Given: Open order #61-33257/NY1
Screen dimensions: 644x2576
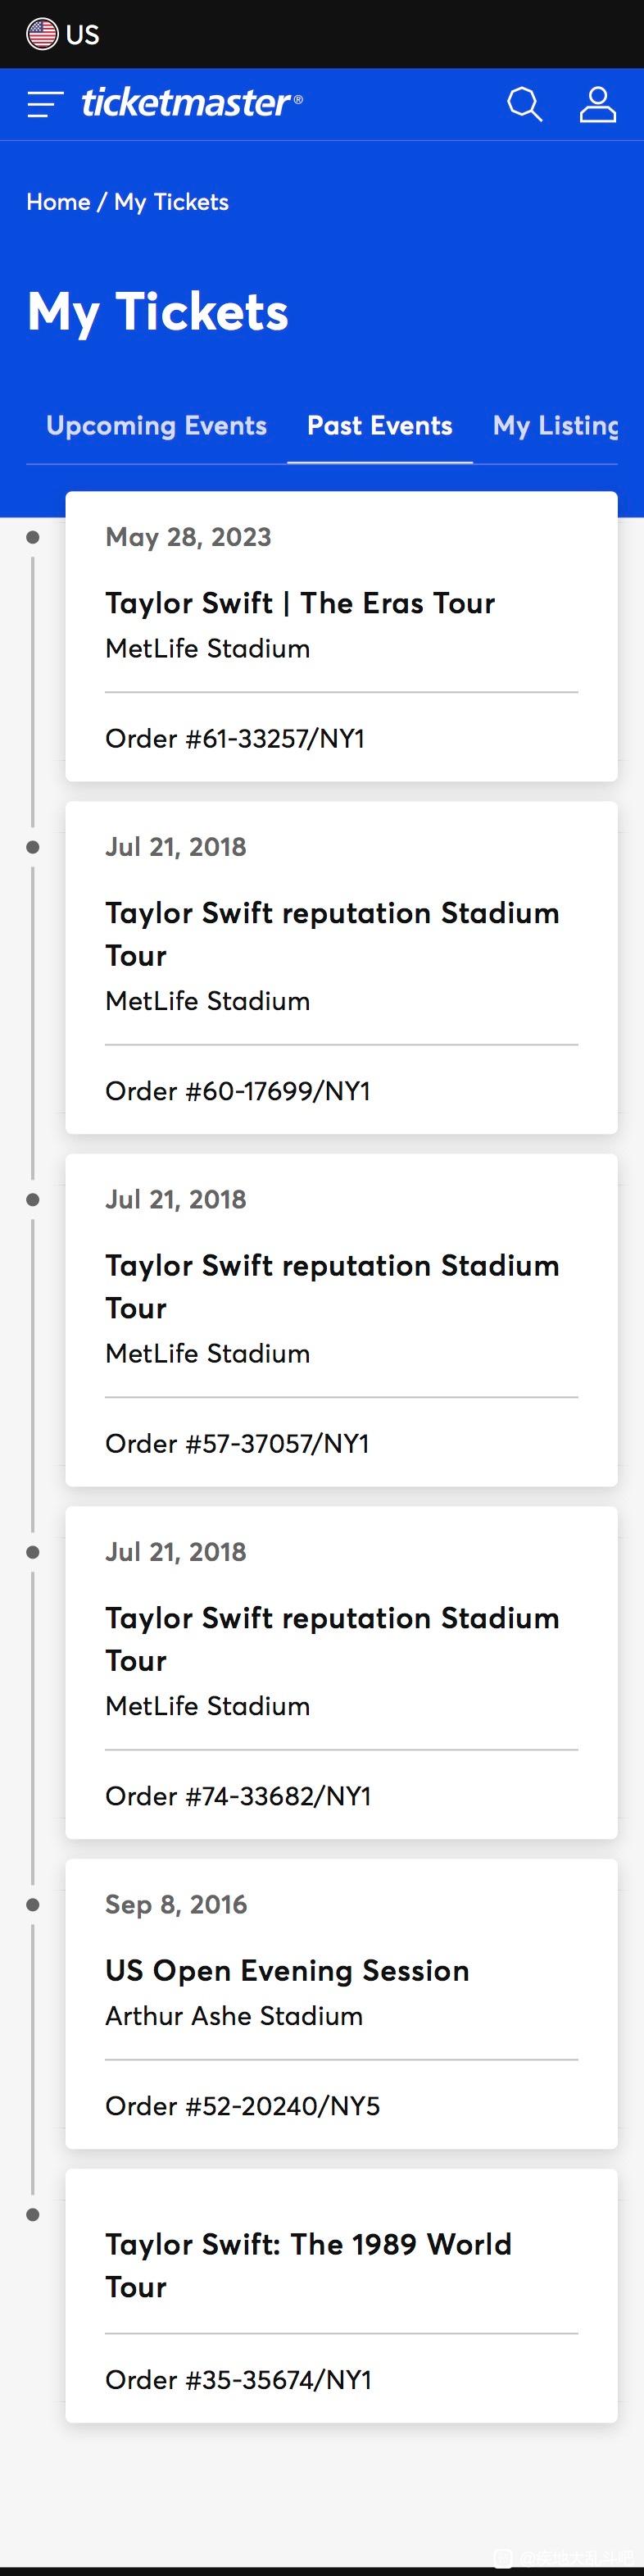Looking at the screenshot, I should pyautogui.click(x=235, y=738).
